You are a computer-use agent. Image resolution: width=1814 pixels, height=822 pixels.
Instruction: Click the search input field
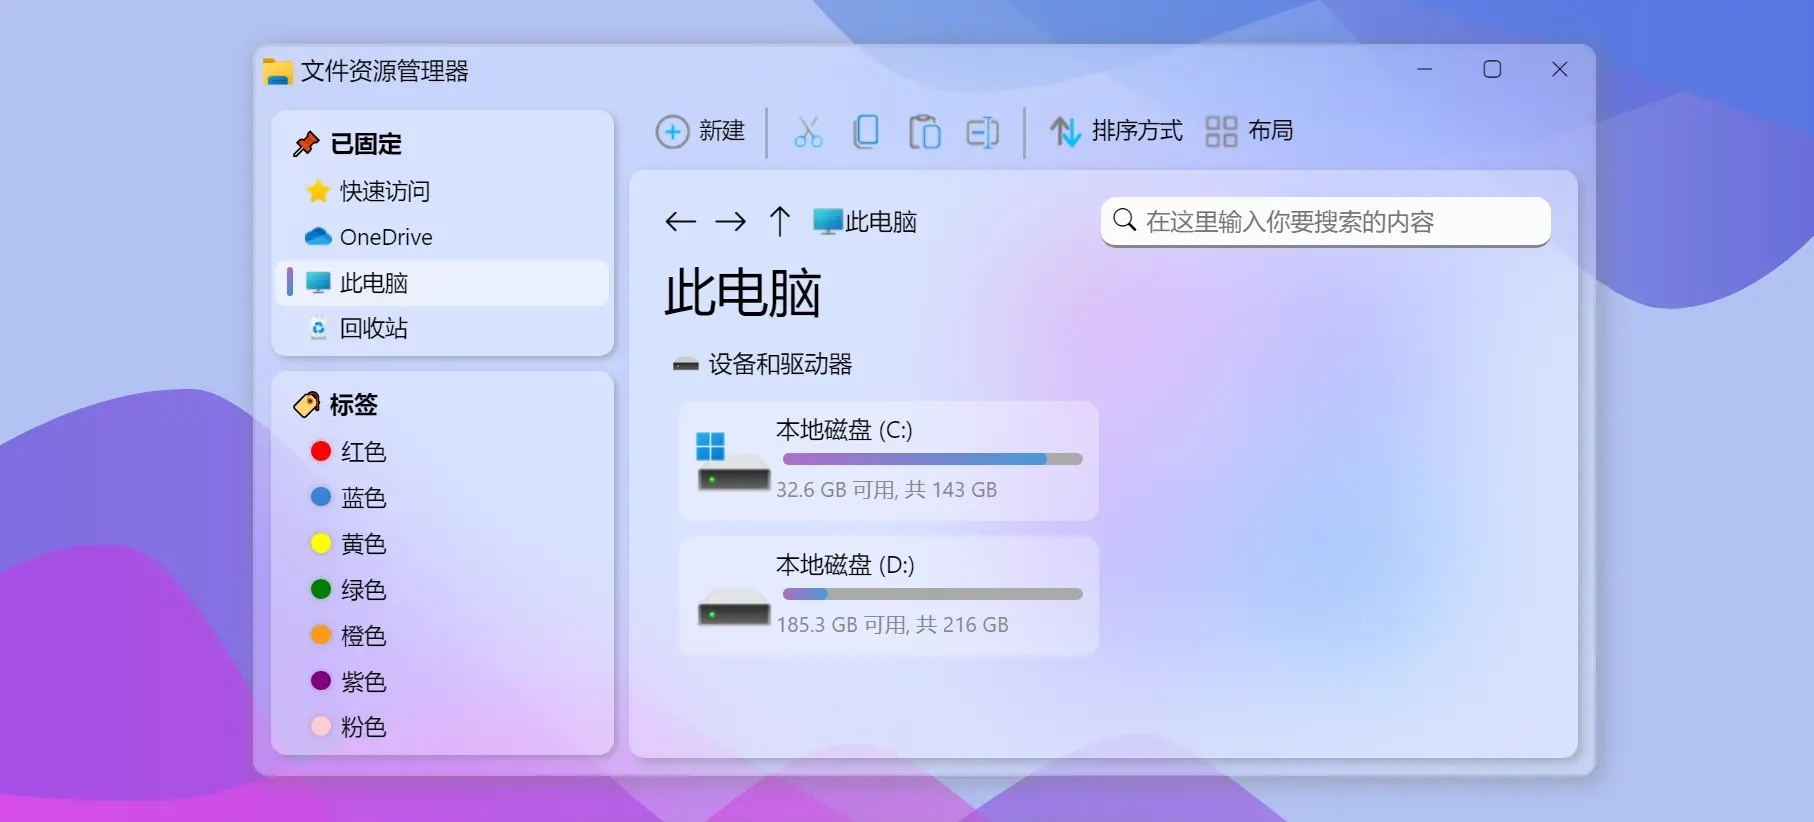click(1340, 222)
